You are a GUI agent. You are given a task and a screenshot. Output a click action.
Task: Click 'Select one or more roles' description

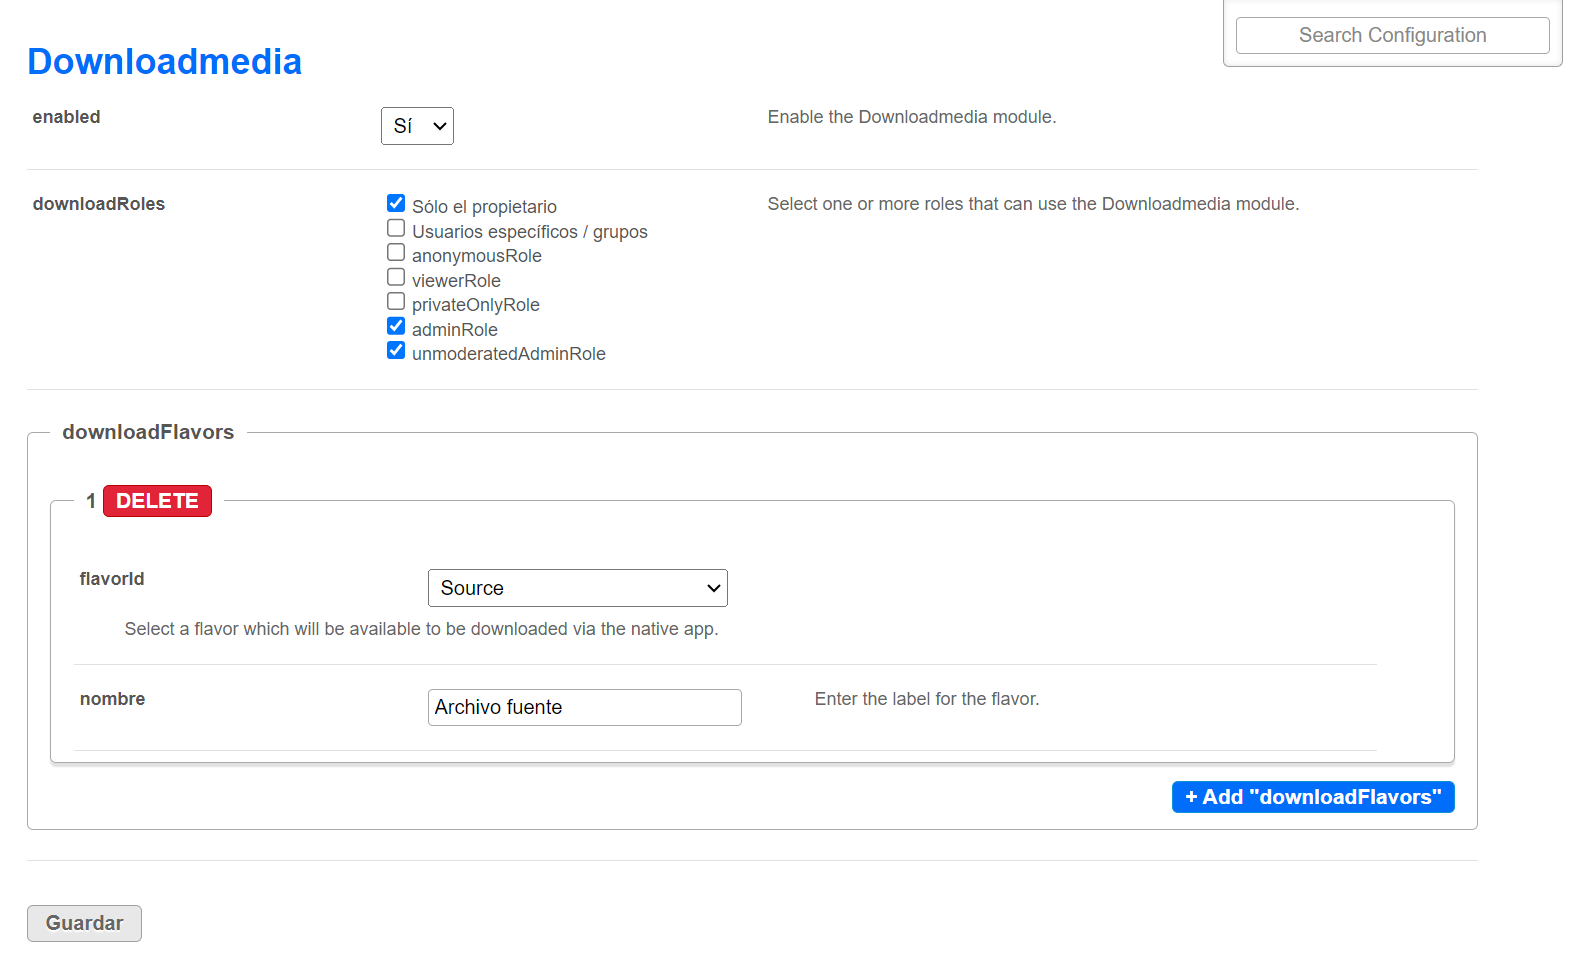[x=1033, y=204]
